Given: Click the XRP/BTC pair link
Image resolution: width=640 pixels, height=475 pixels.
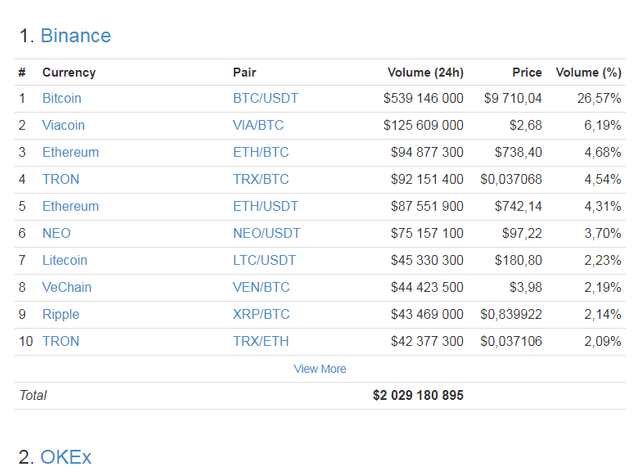Looking at the screenshot, I should pos(260,314).
